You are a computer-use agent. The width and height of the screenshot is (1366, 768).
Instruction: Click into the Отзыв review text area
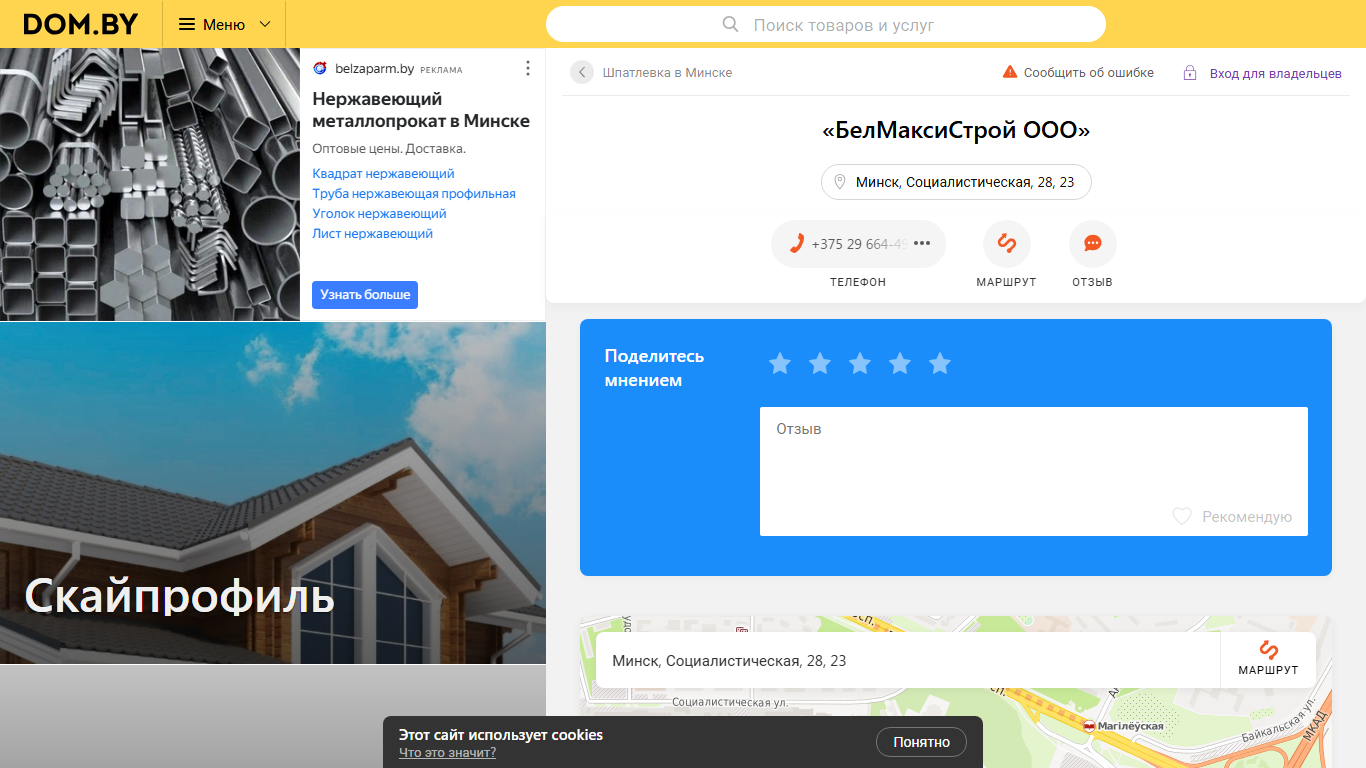(1033, 471)
